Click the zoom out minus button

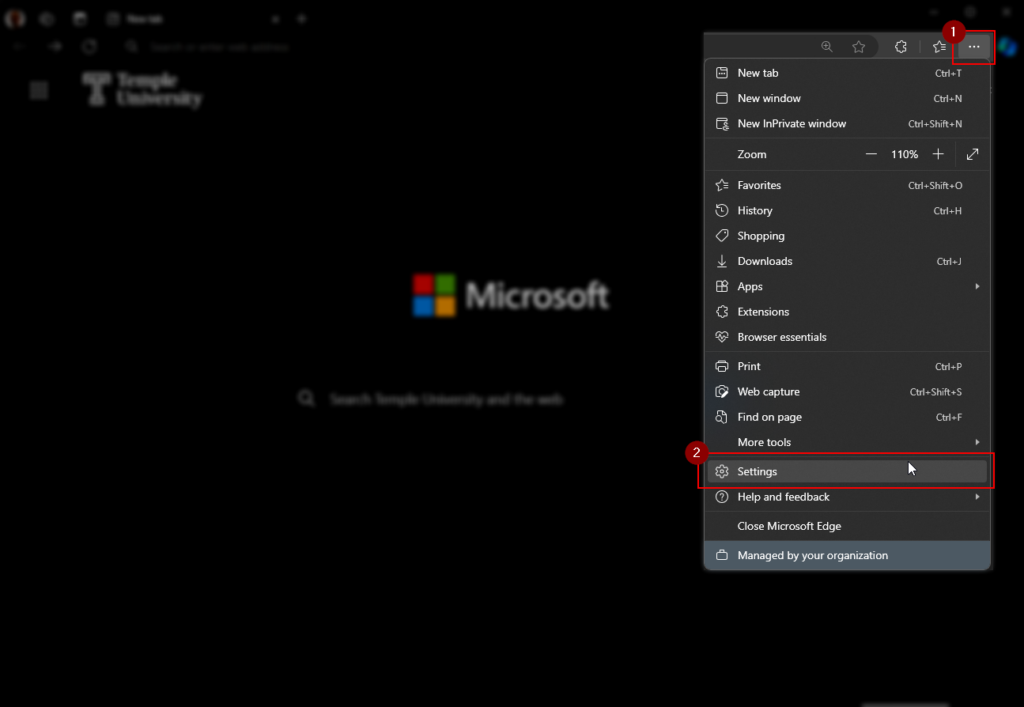[x=871, y=155]
